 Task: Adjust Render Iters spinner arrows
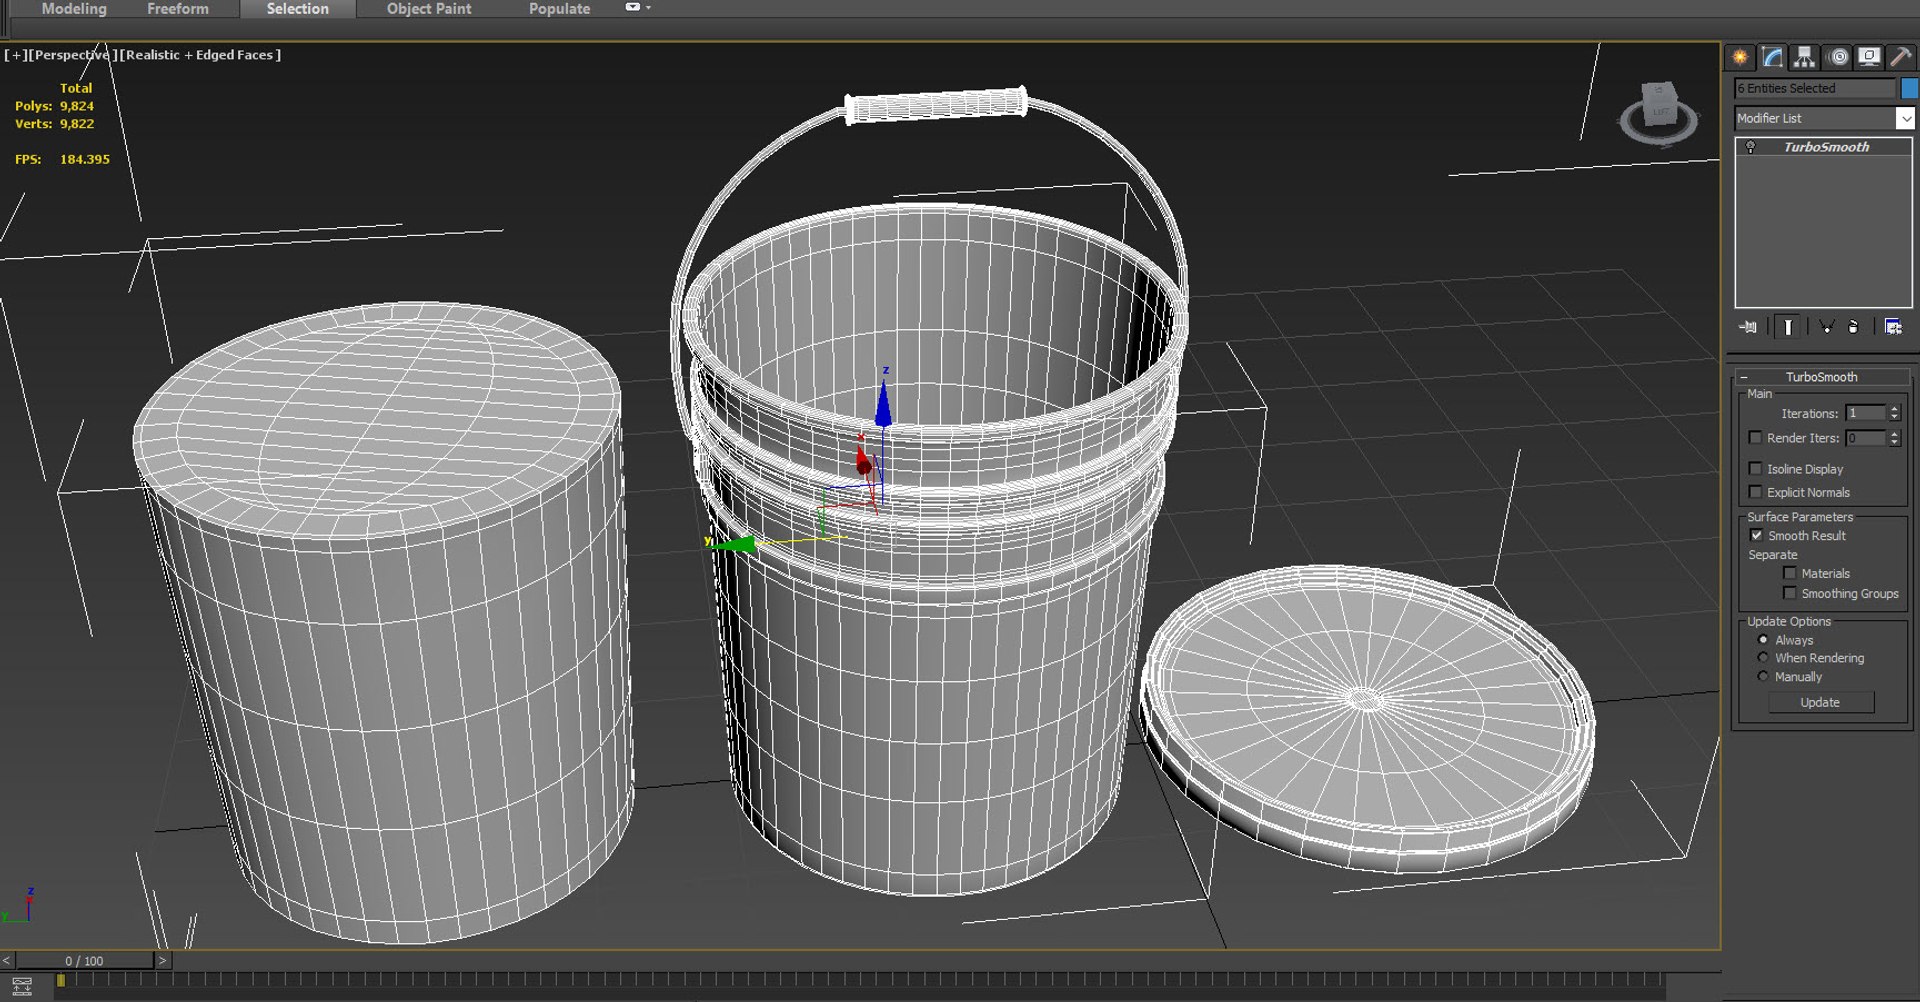pos(1894,438)
